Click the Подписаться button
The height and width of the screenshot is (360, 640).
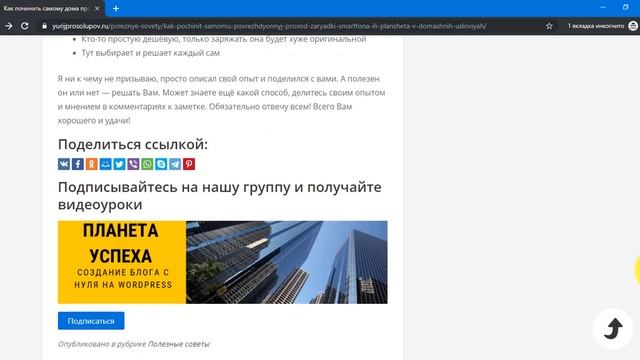click(x=91, y=321)
